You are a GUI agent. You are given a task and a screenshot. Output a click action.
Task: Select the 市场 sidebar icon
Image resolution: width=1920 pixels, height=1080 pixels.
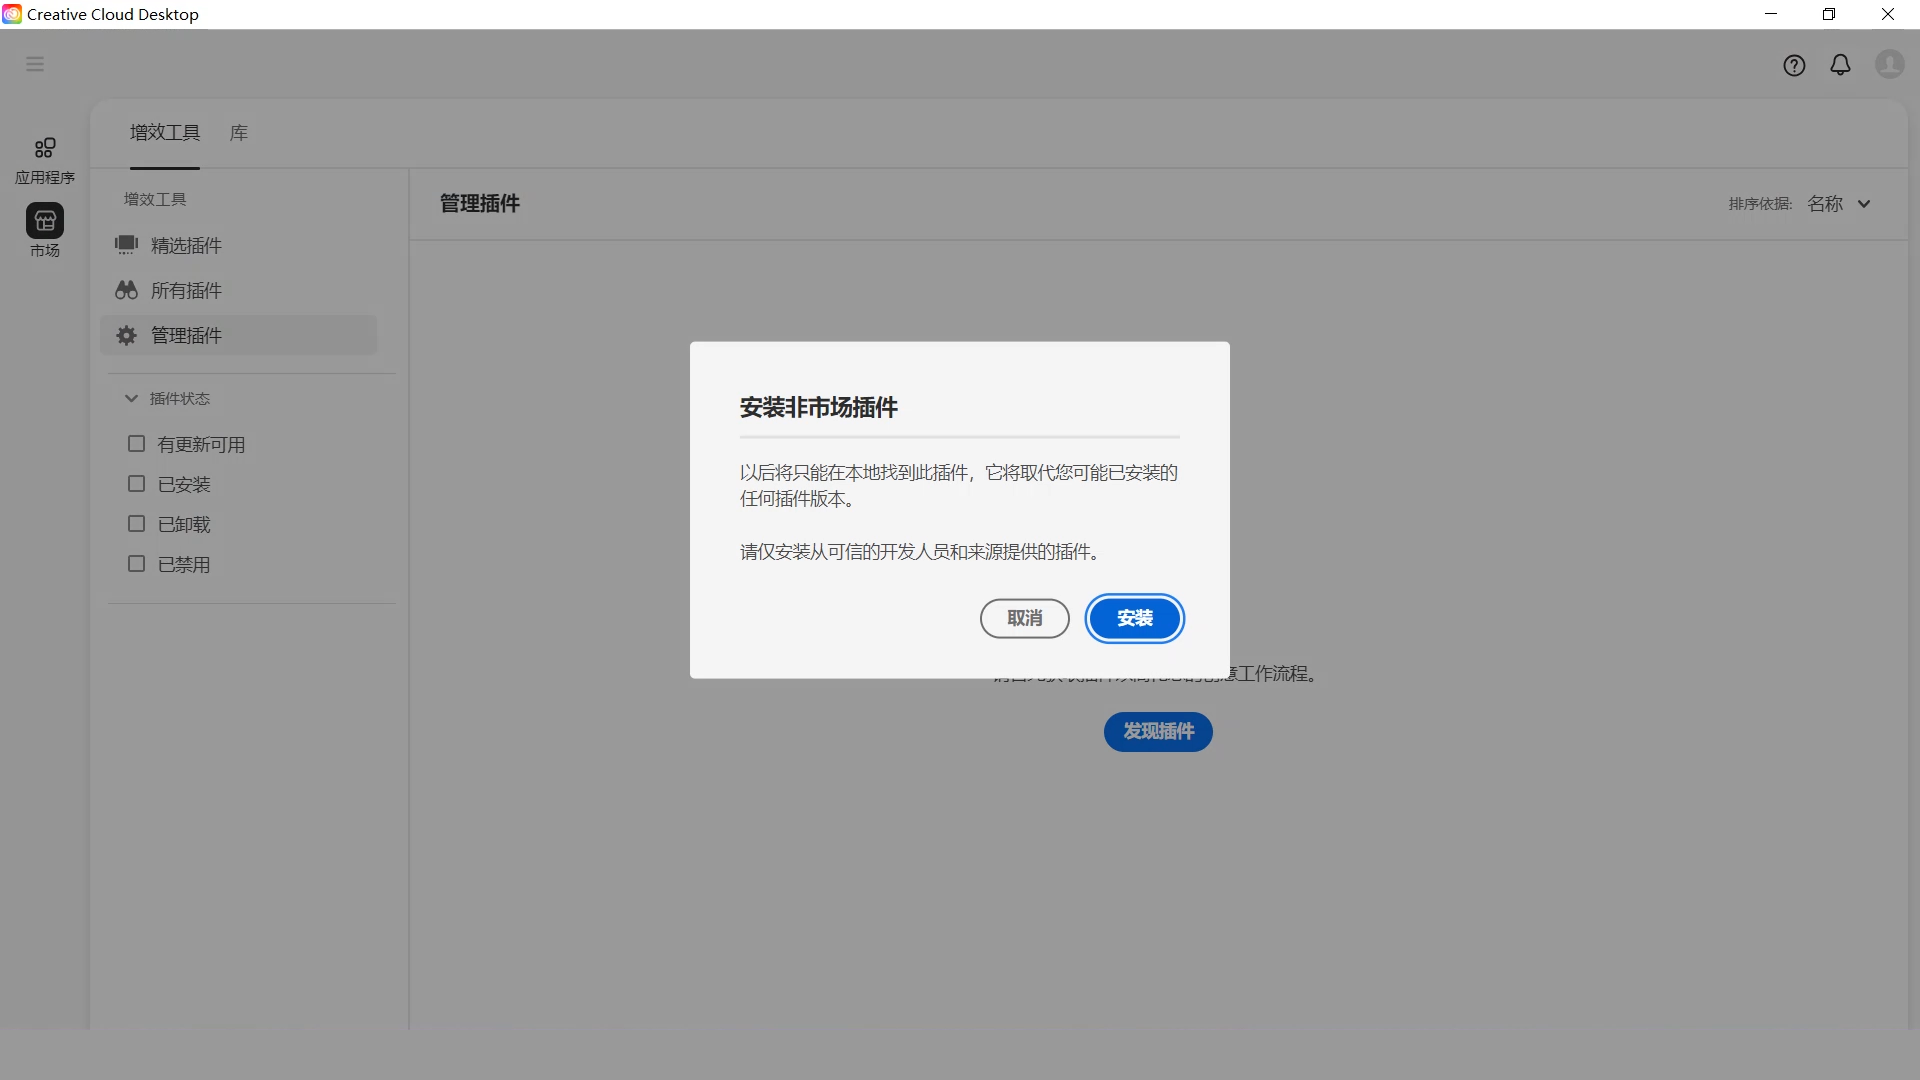(x=44, y=230)
